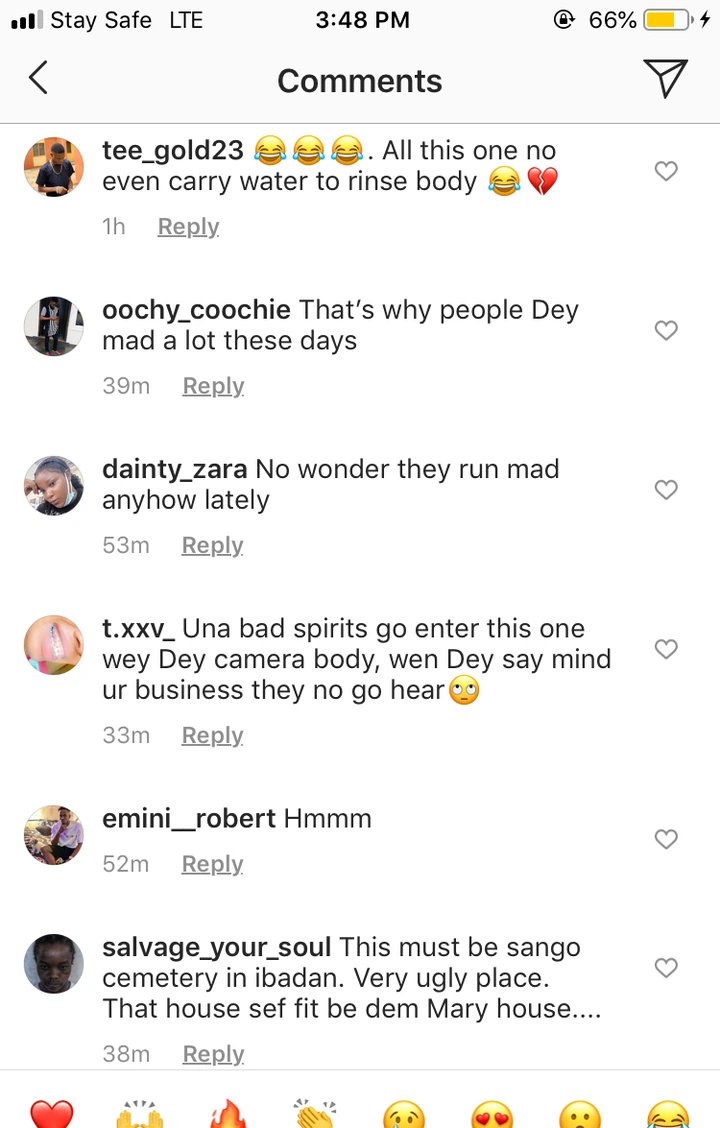The image size is (720, 1128).
Task: Insert the fire emoji reaction
Action: tap(228, 1113)
